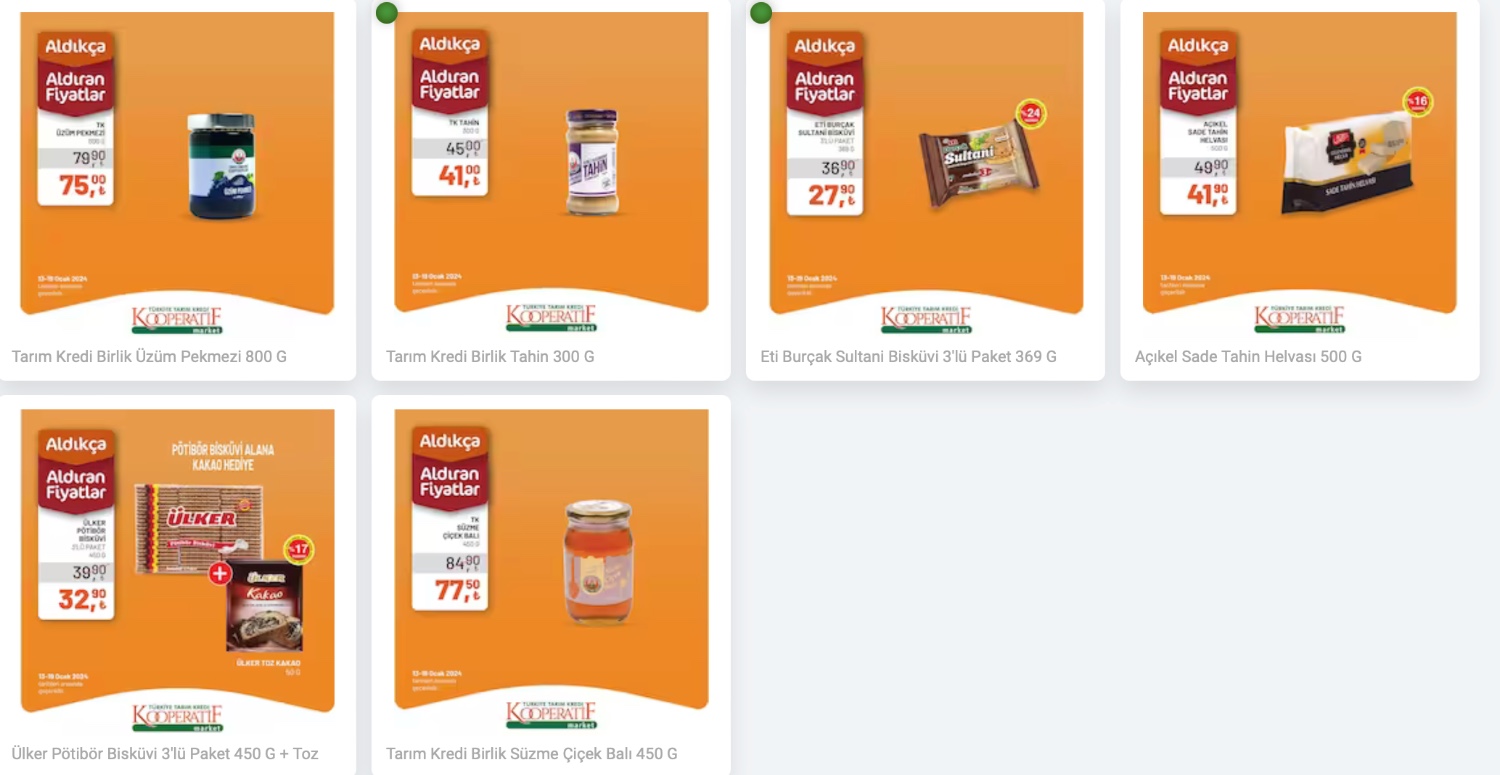Open the Üzüm Pekmezi product image

click(177, 173)
